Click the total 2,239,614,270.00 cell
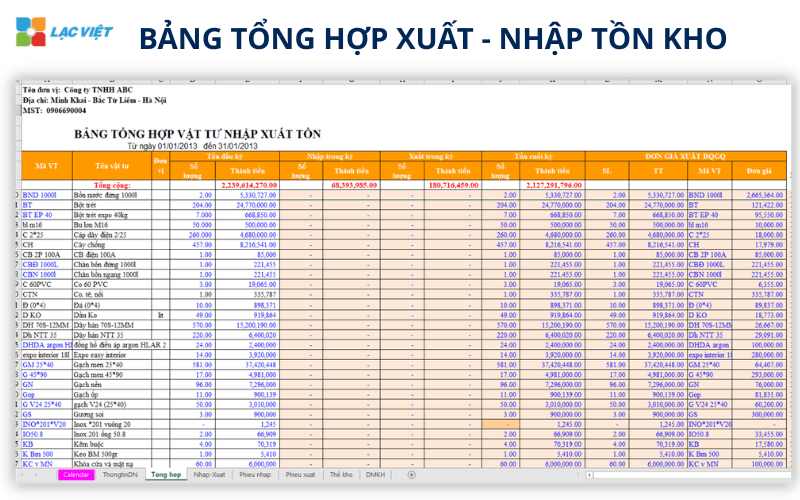Viewport: 800px width, 500px height. pyautogui.click(x=249, y=185)
